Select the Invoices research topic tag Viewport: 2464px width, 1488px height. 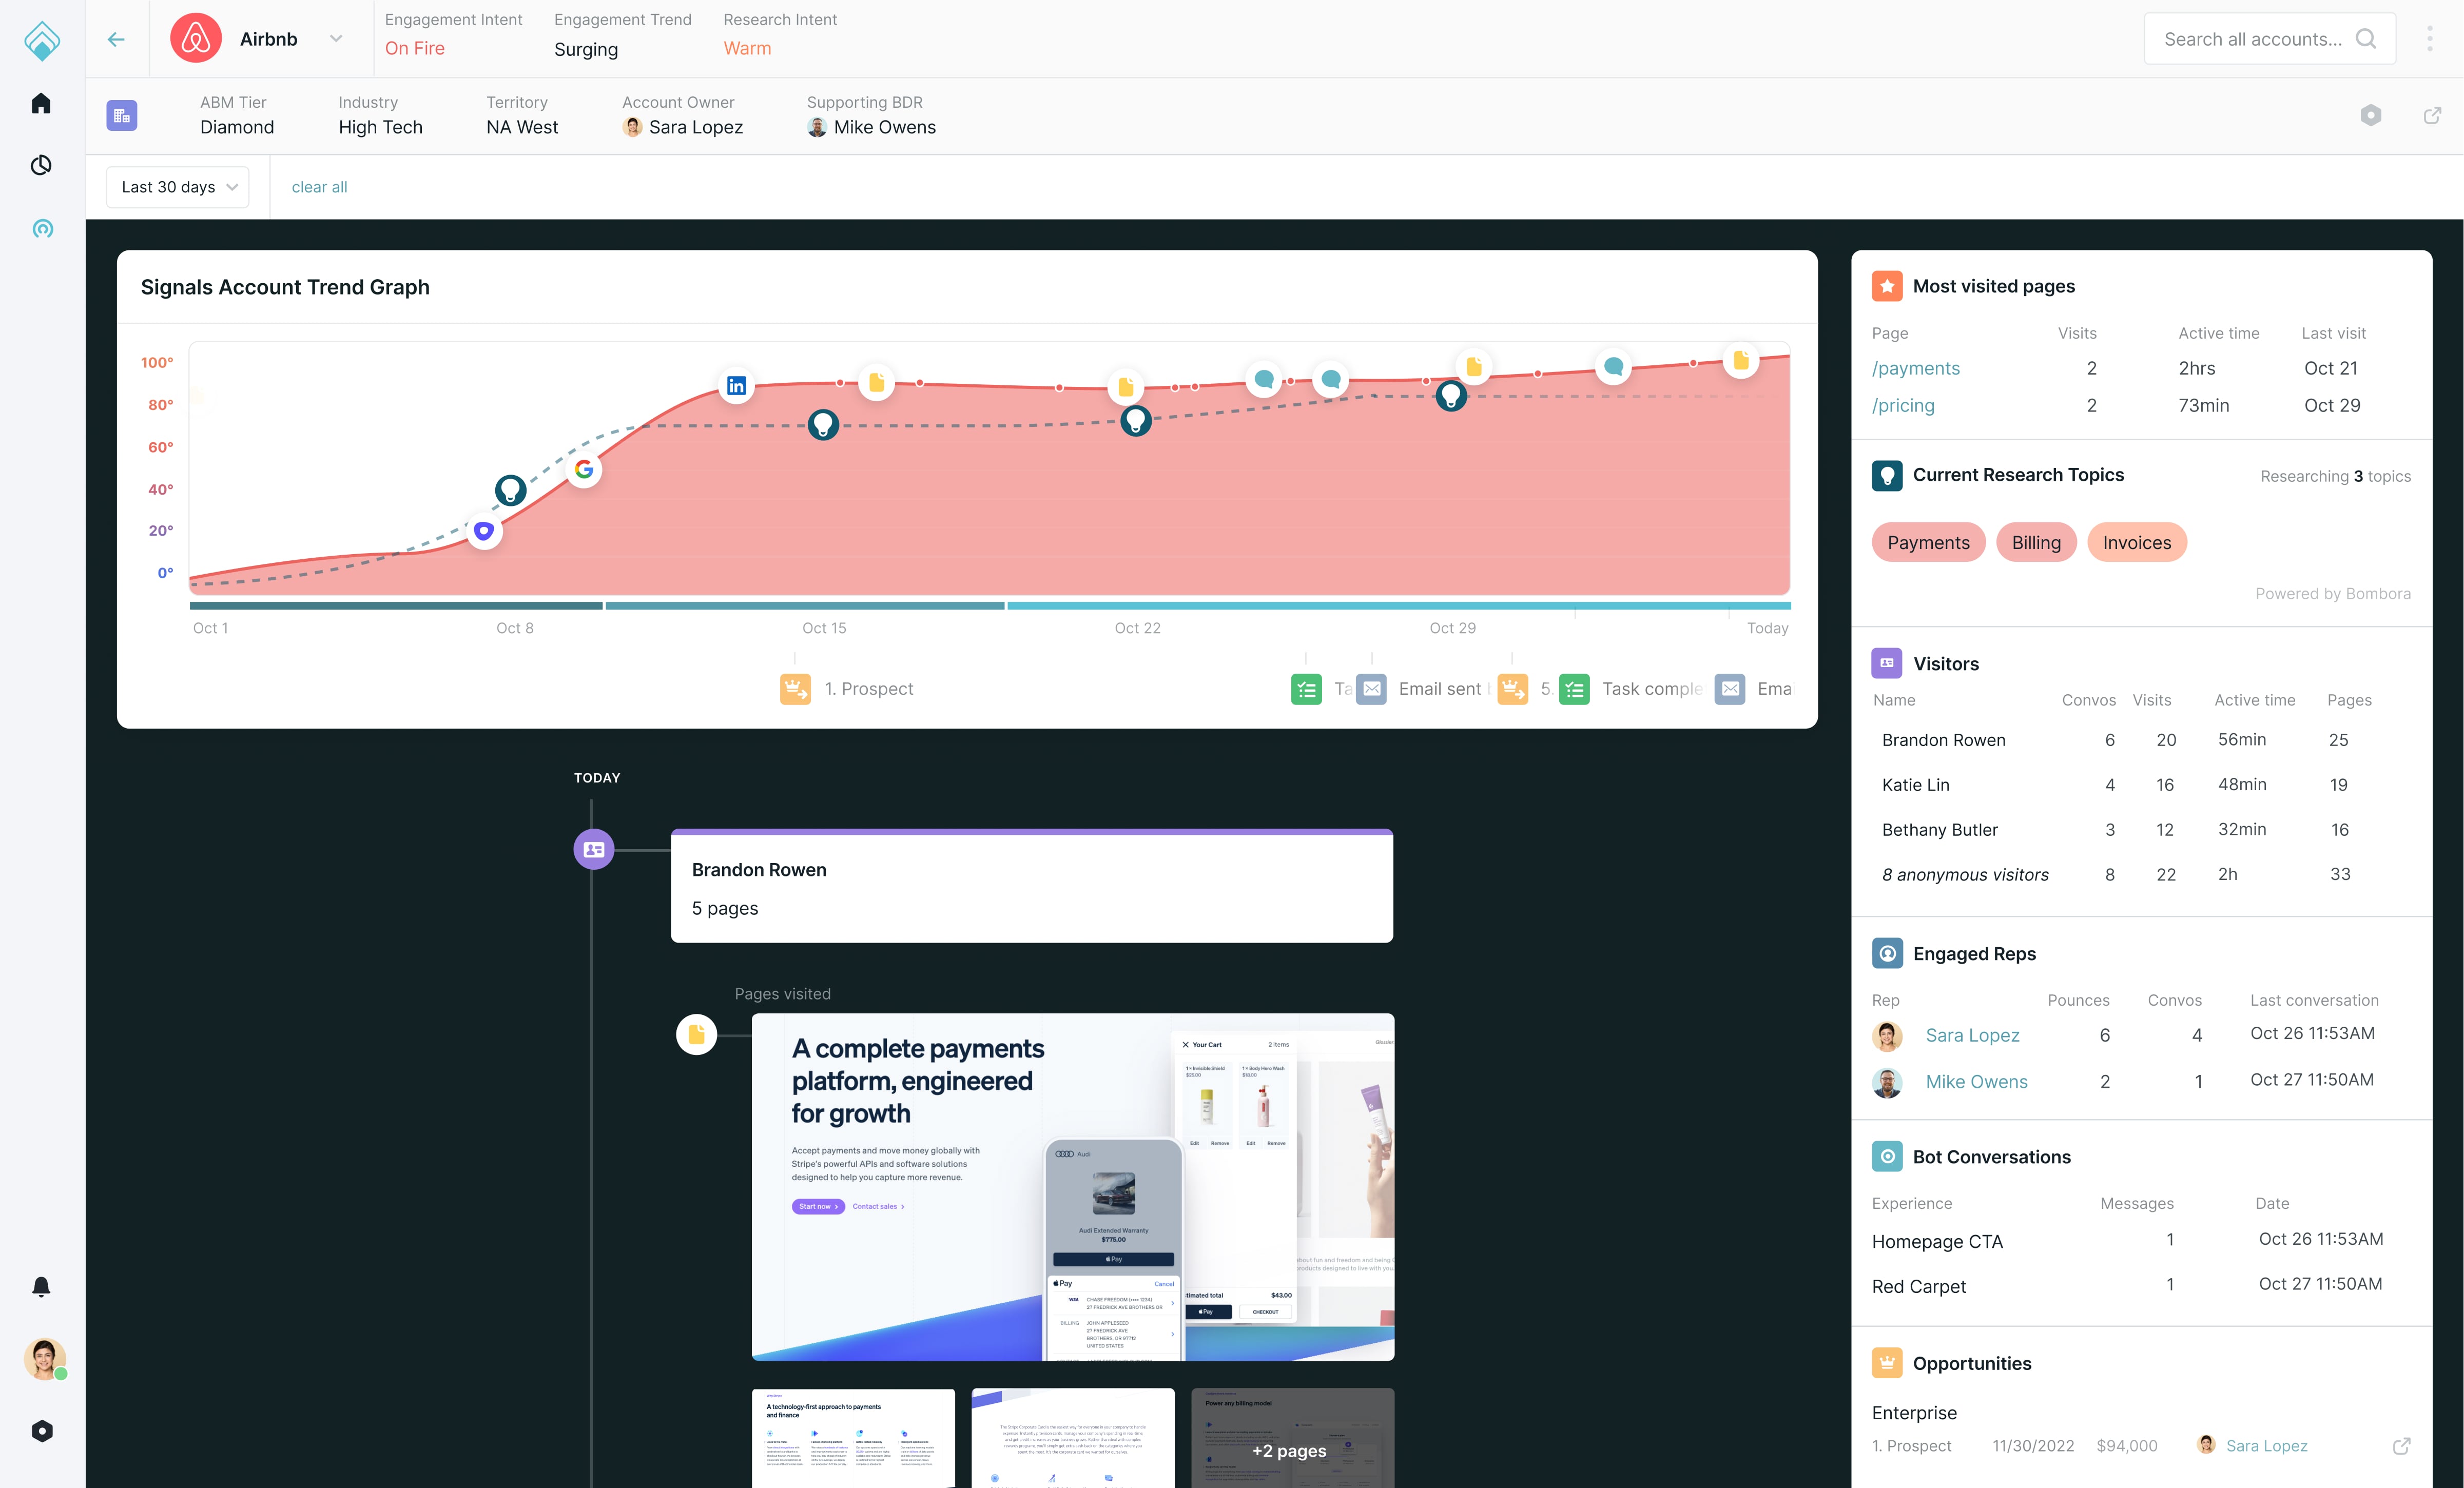(2136, 542)
